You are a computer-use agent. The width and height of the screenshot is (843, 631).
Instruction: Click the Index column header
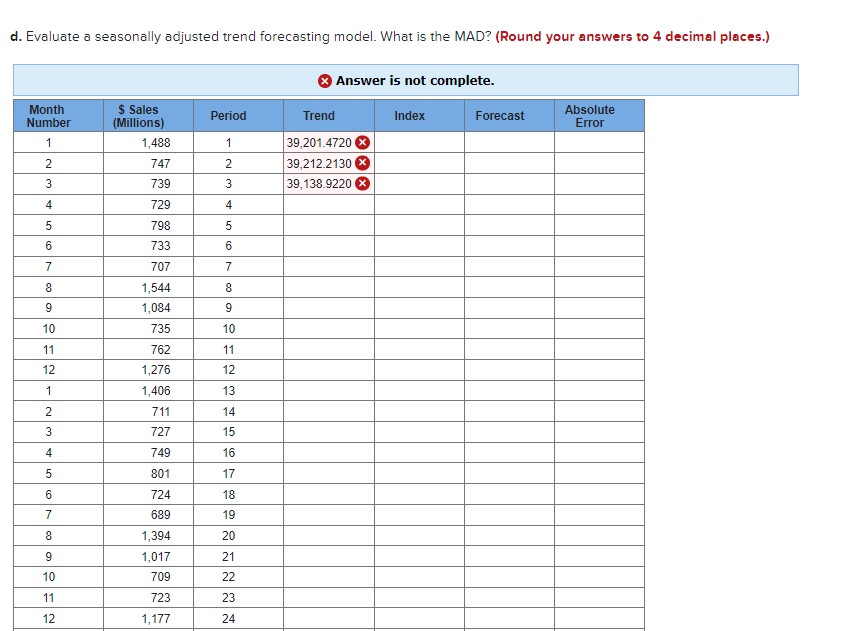click(x=419, y=116)
